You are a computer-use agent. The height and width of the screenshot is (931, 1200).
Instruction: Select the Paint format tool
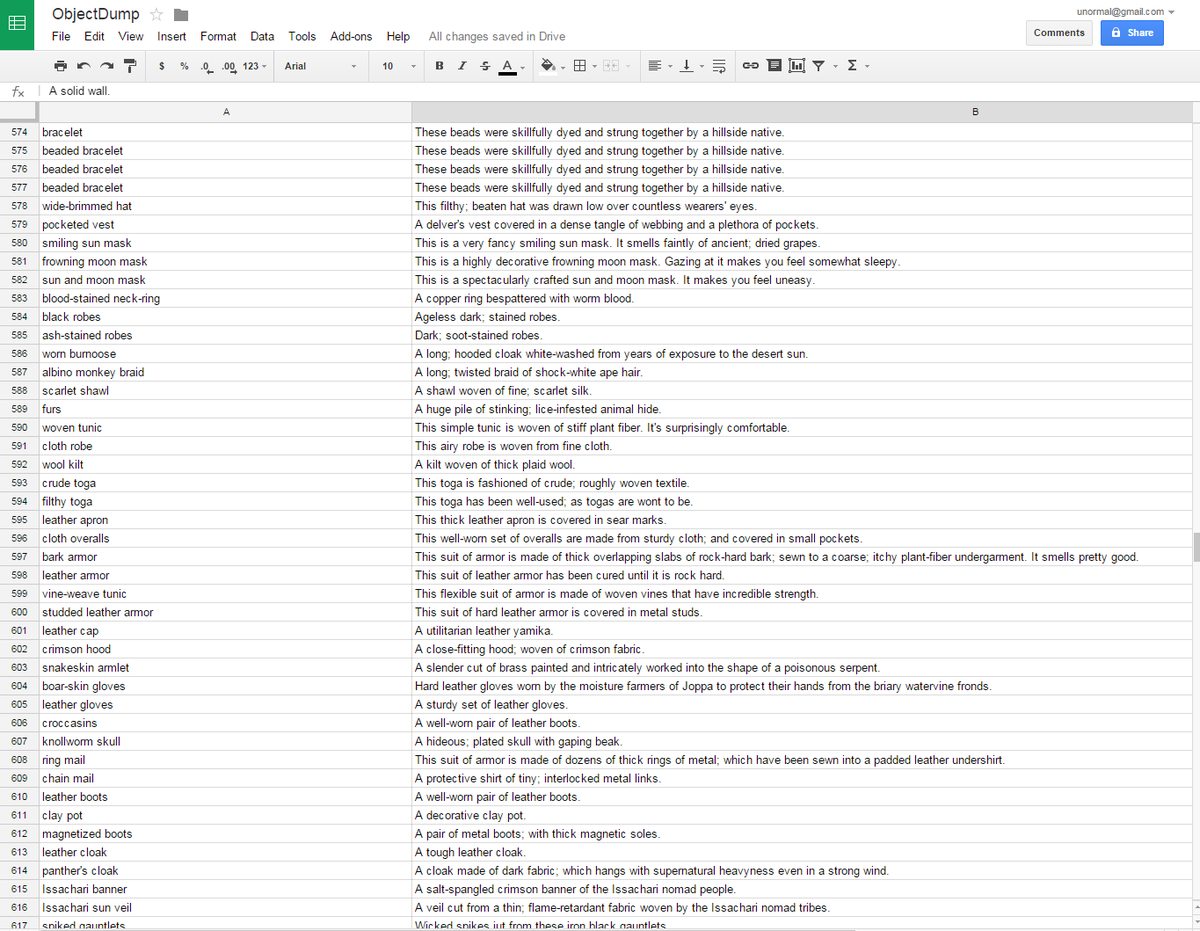click(x=130, y=66)
